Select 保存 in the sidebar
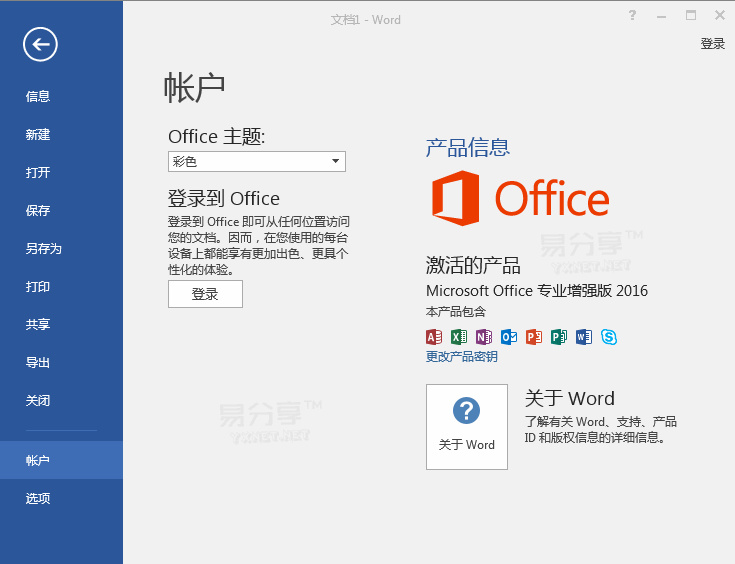This screenshot has width=735, height=564. [38, 211]
